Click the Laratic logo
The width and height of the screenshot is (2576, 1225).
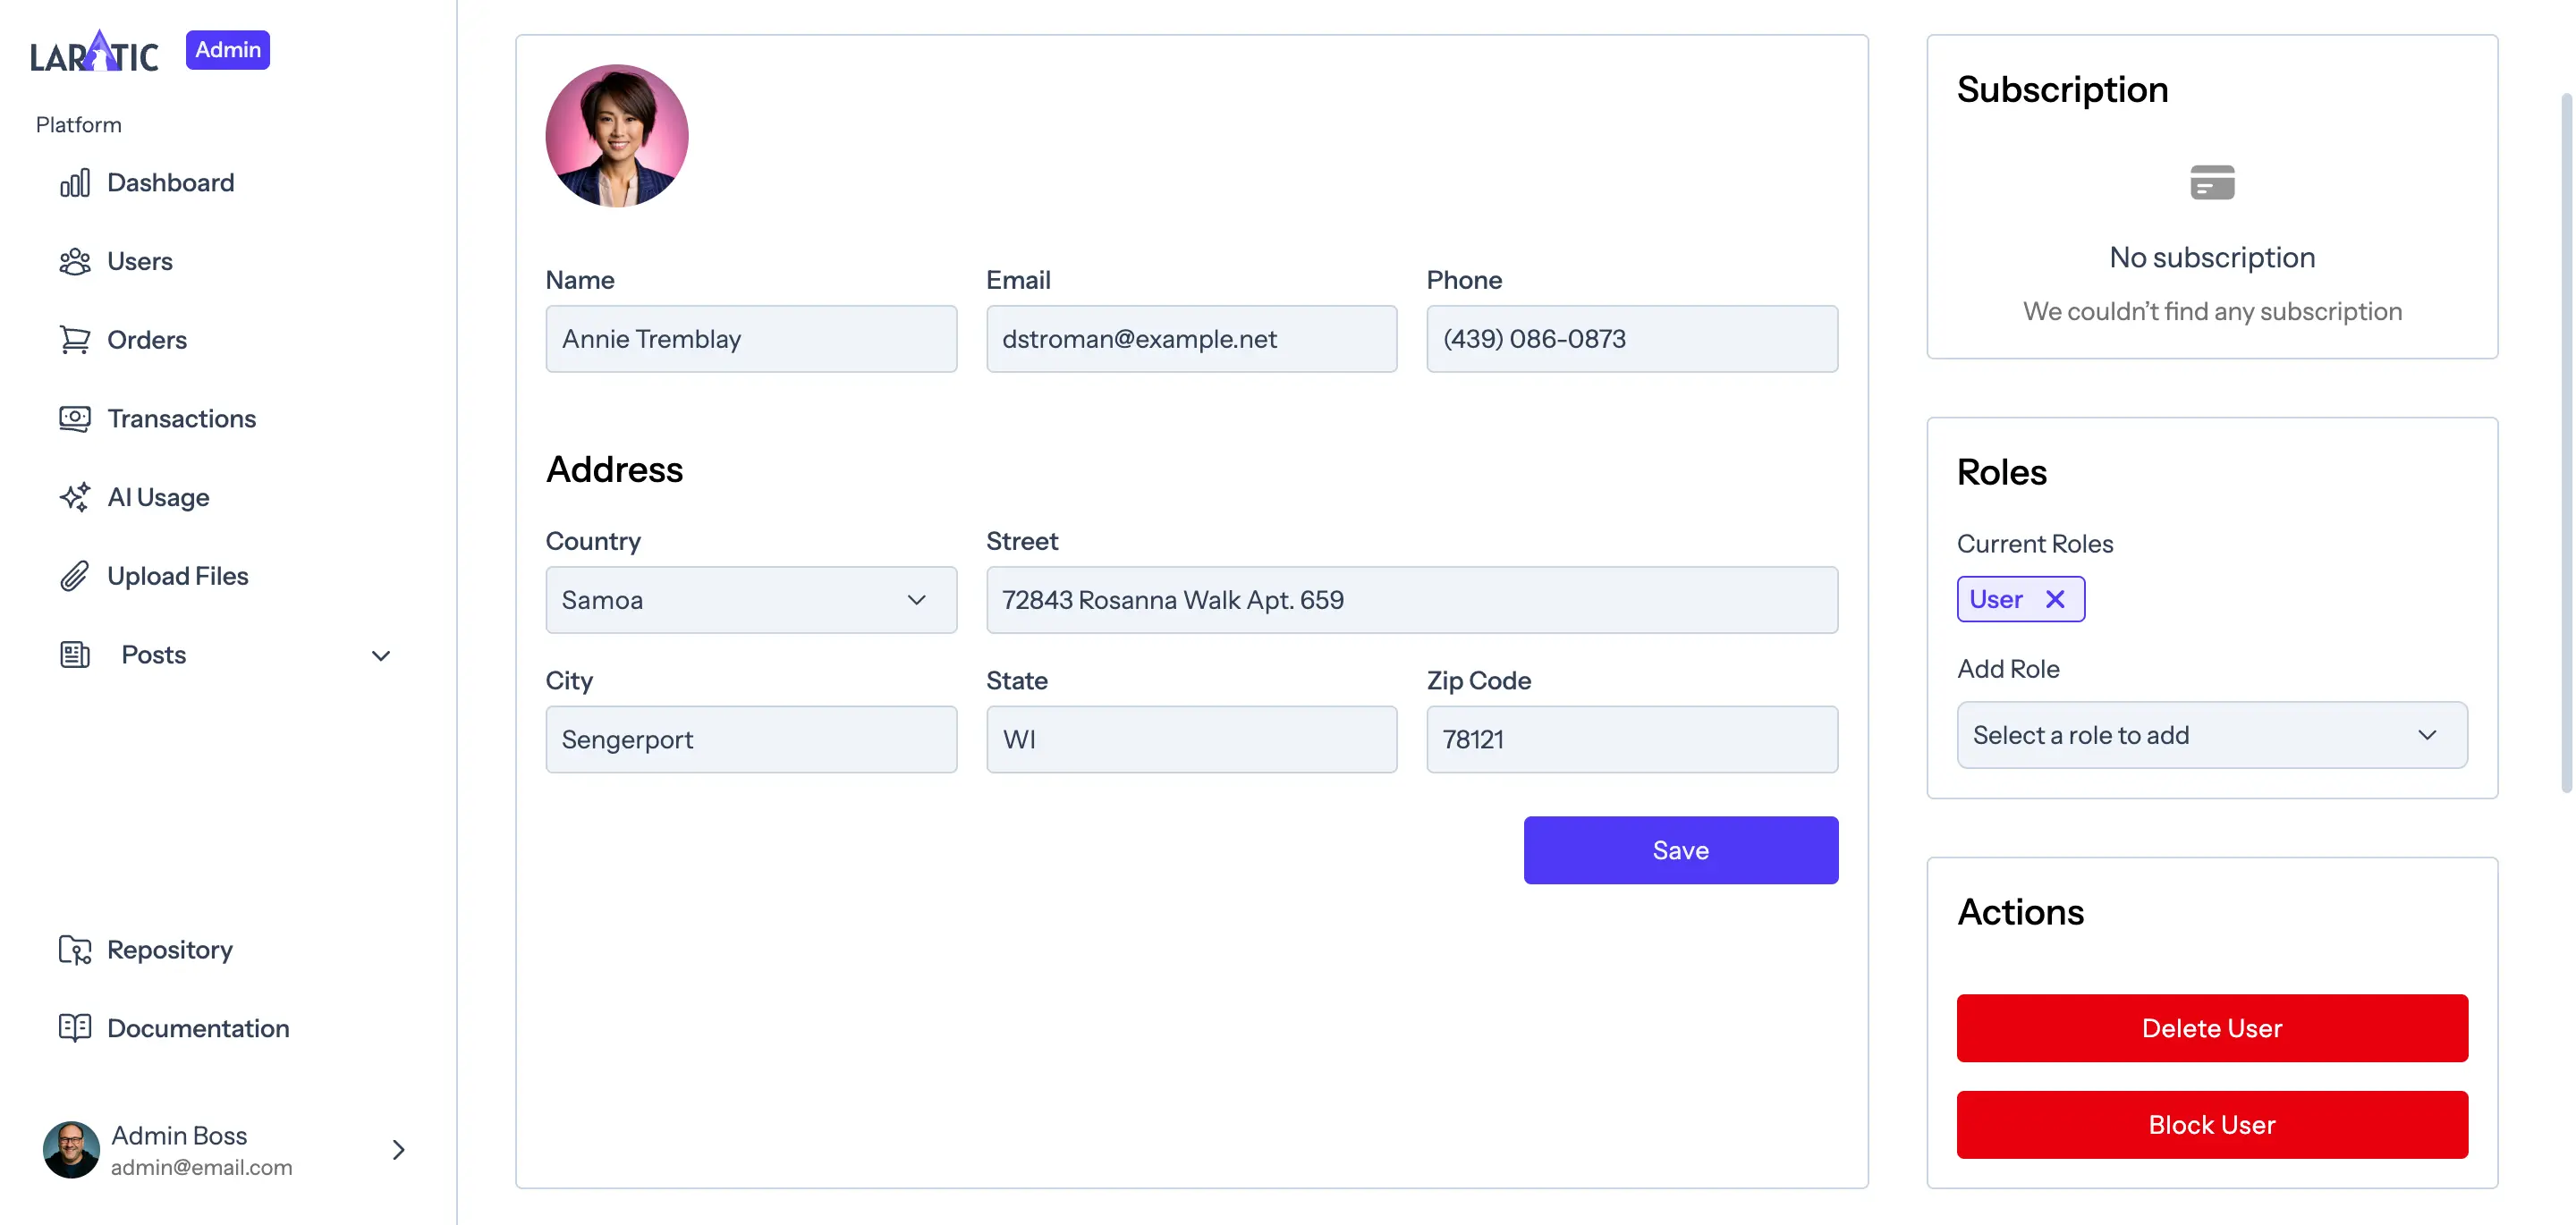click(x=94, y=52)
